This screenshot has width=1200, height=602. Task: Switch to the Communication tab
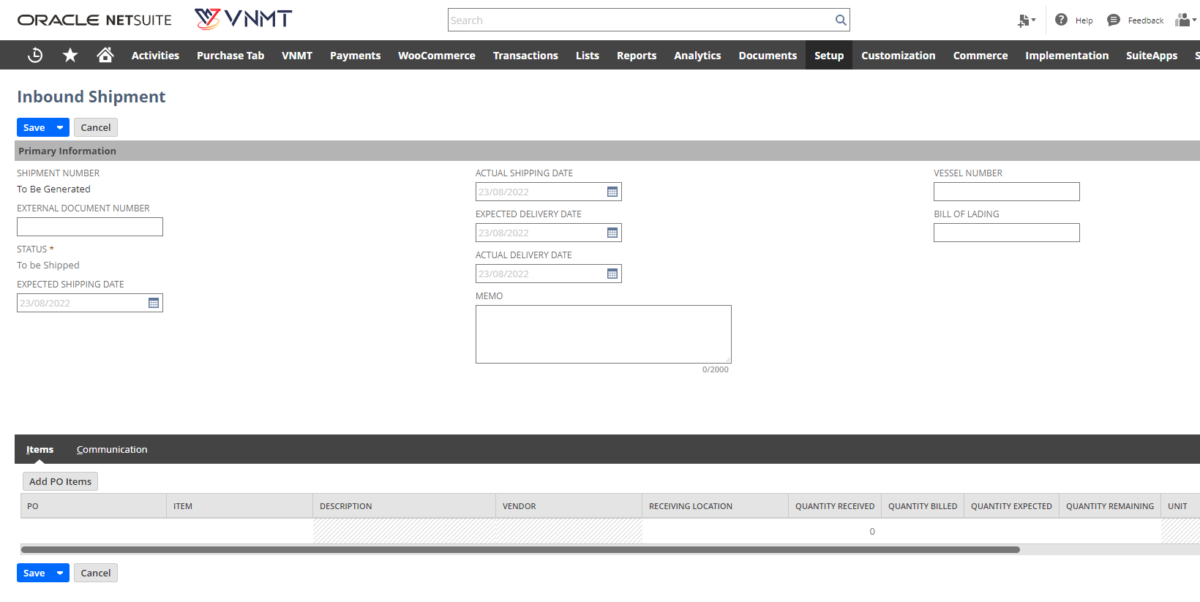(111, 449)
